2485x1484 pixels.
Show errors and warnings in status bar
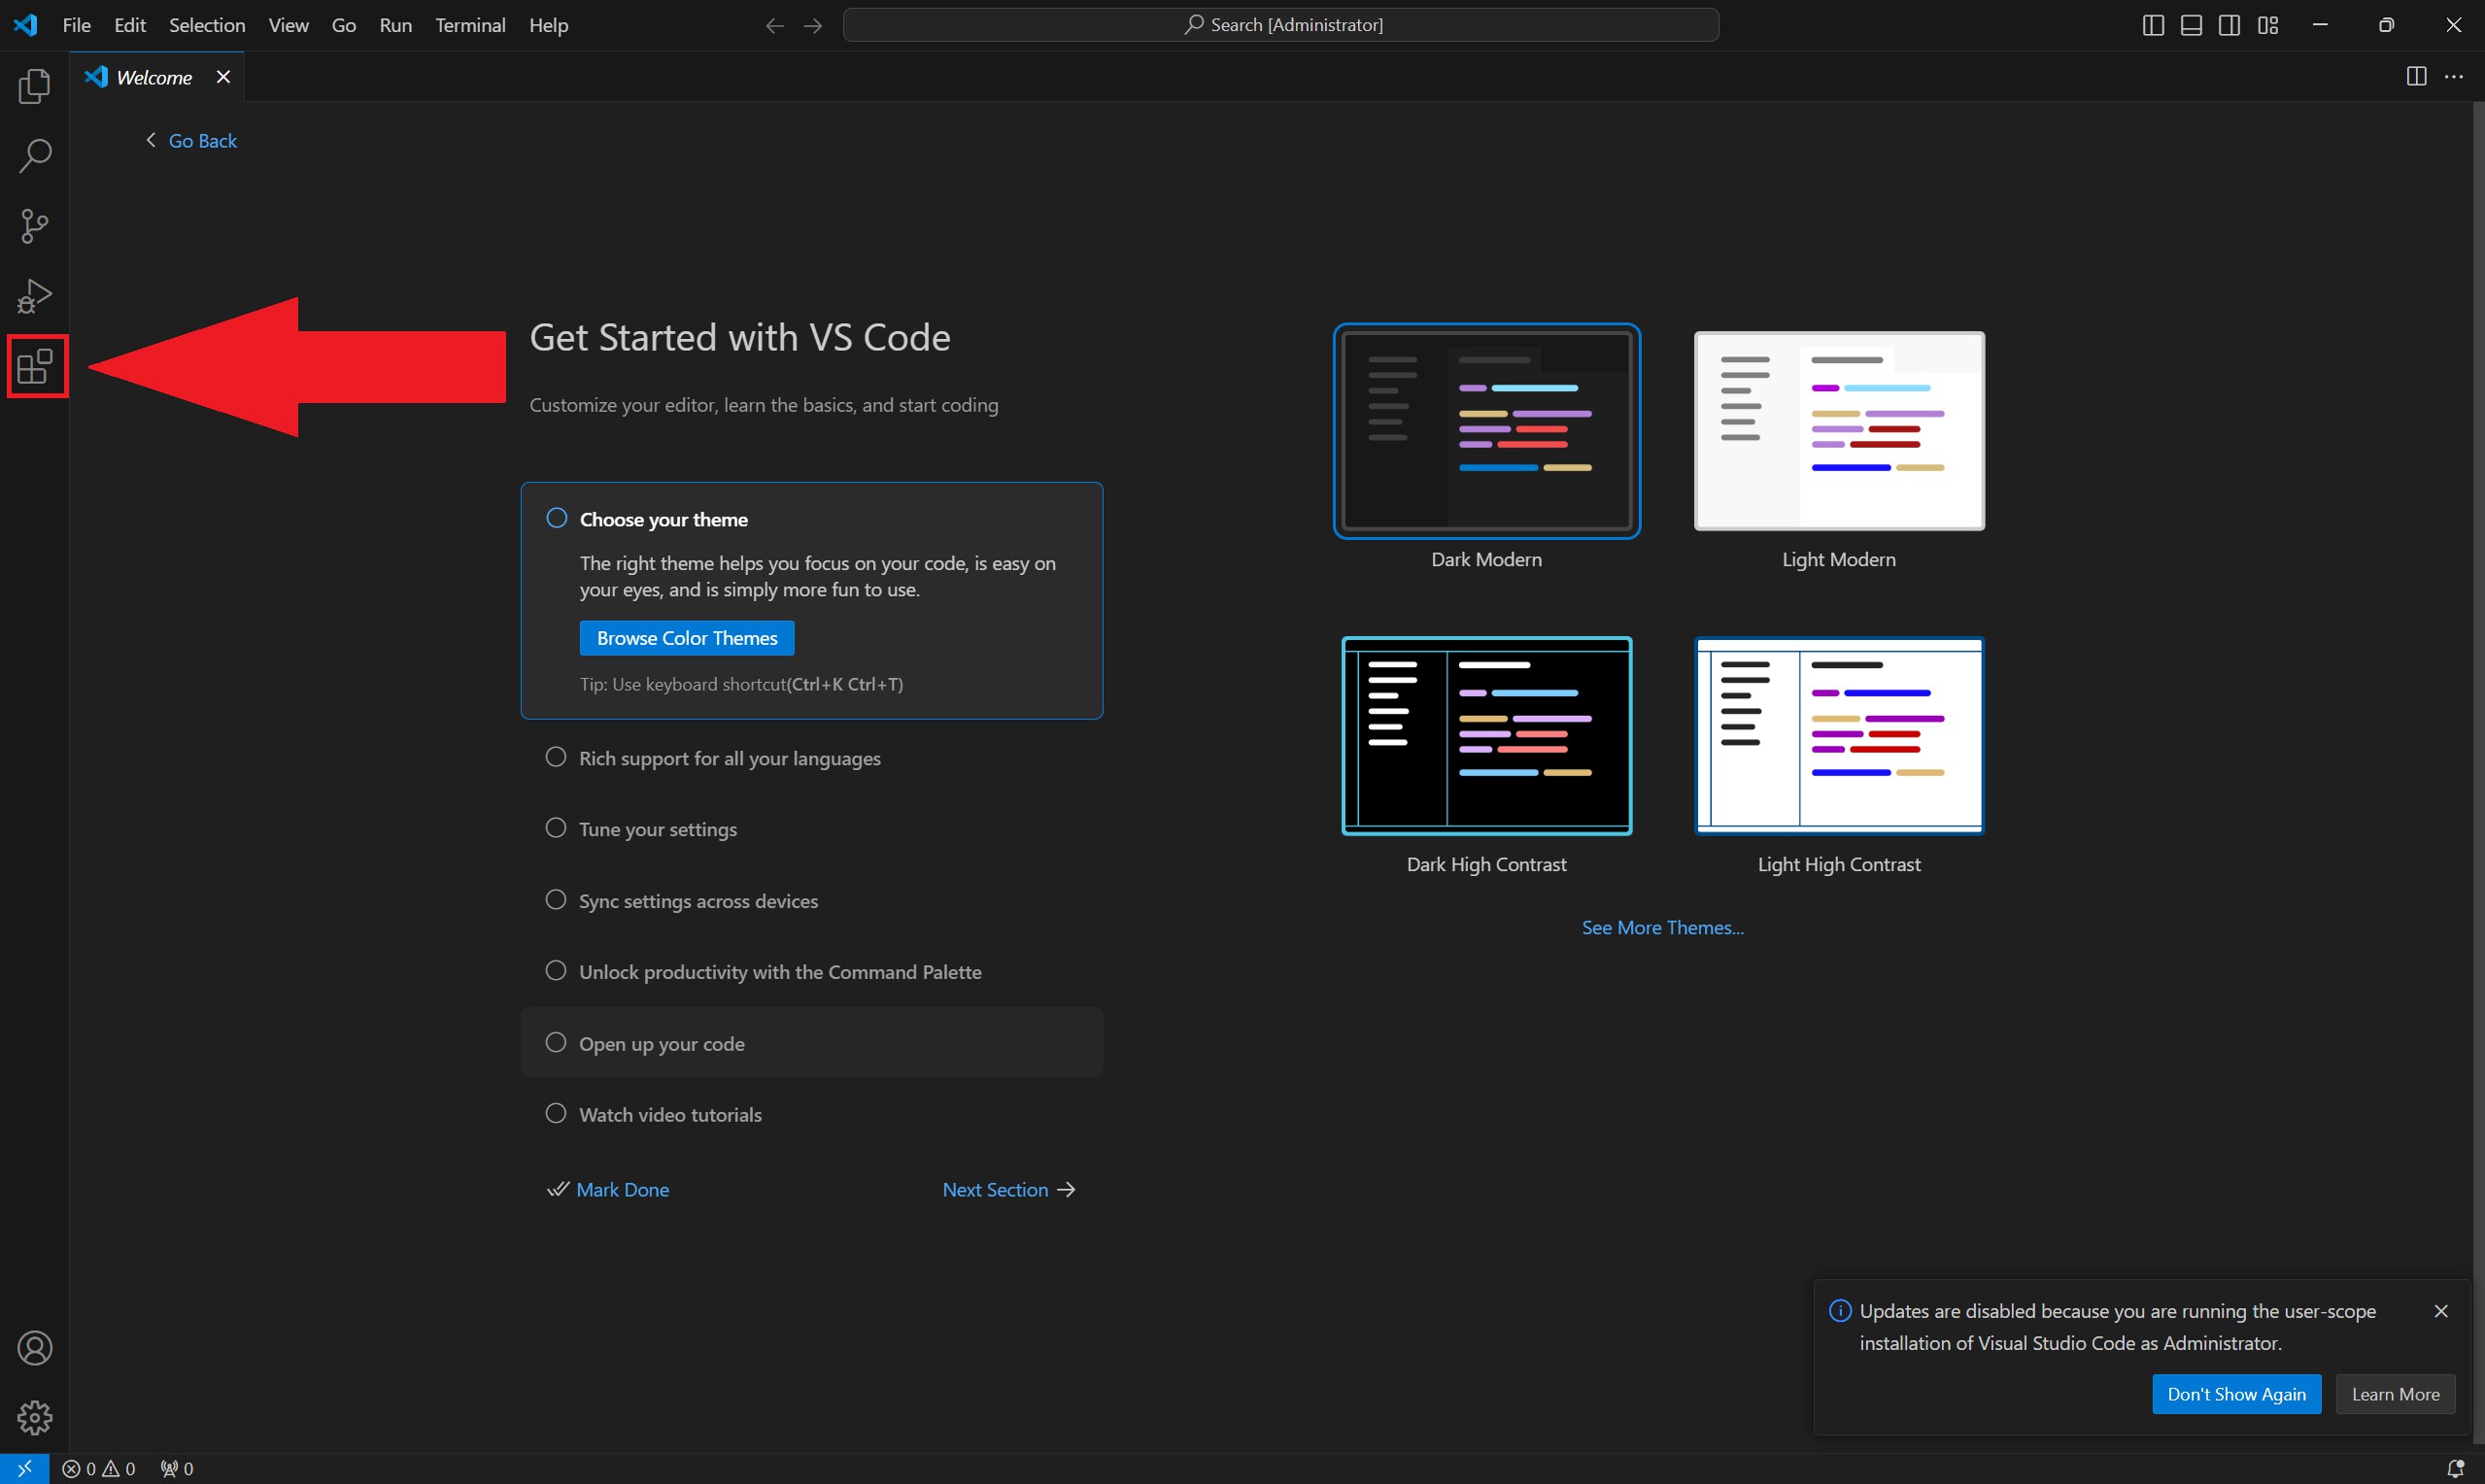(x=98, y=1468)
